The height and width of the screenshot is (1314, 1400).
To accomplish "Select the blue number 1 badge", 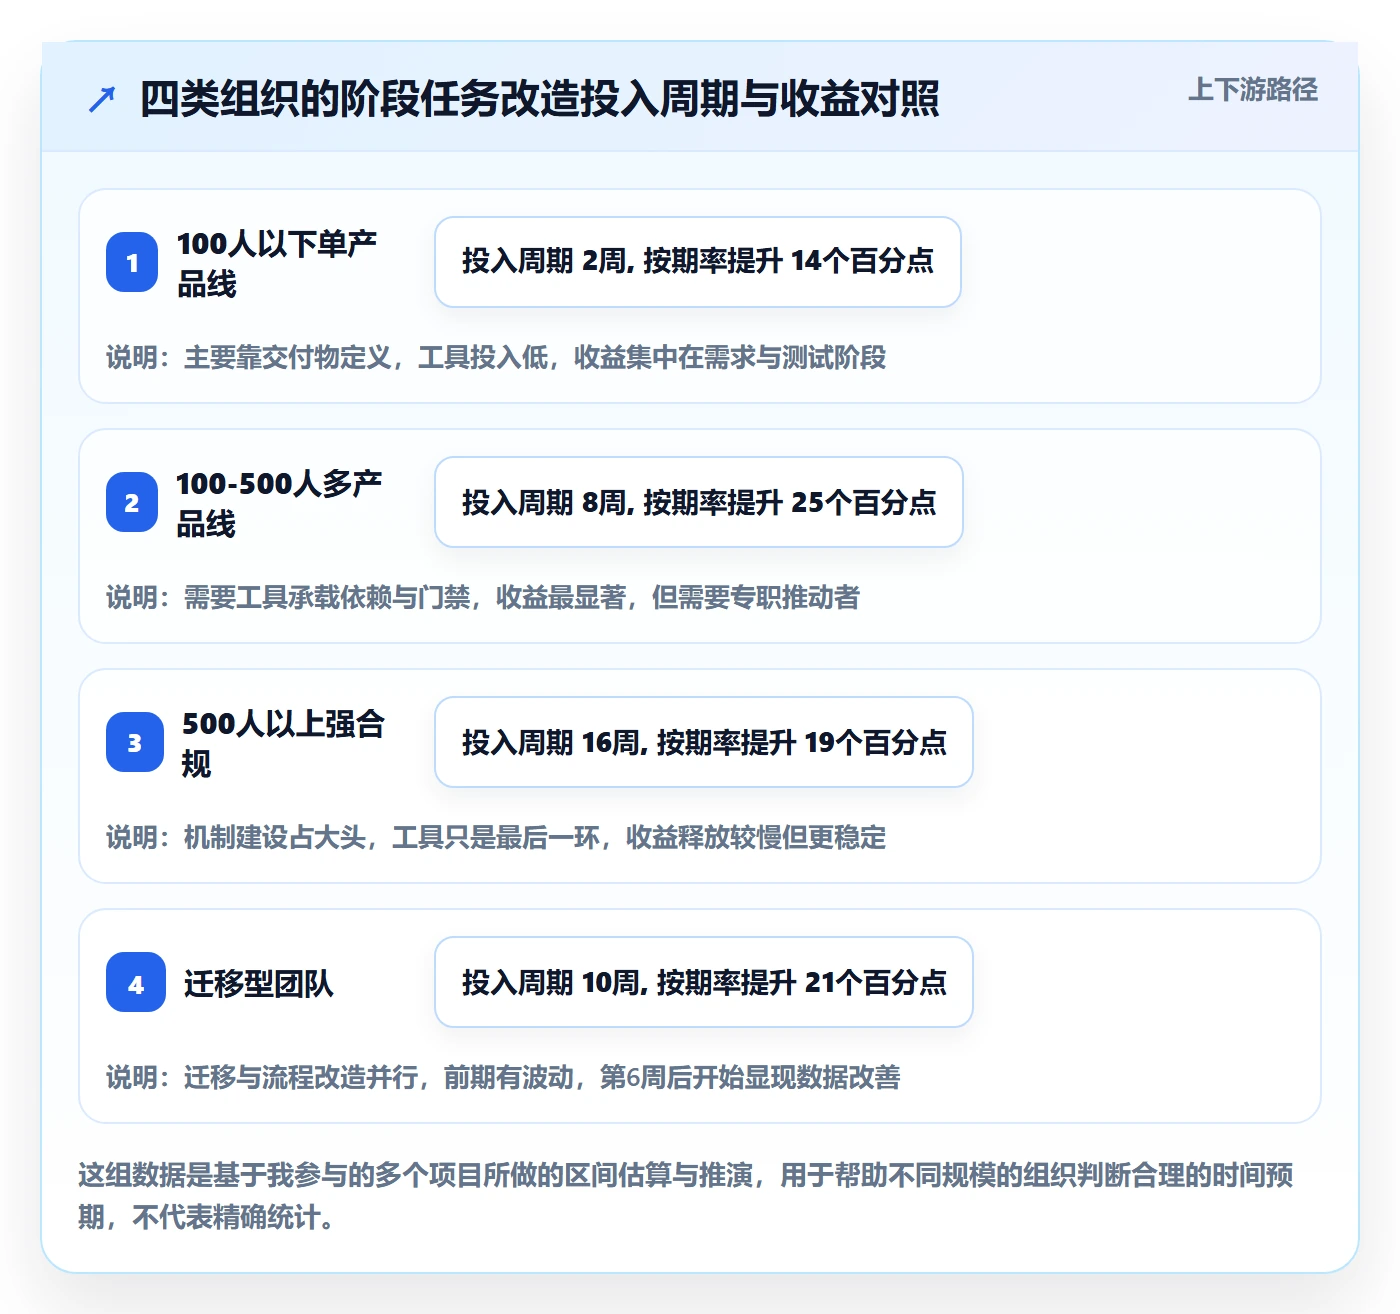I will click(x=132, y=262).
